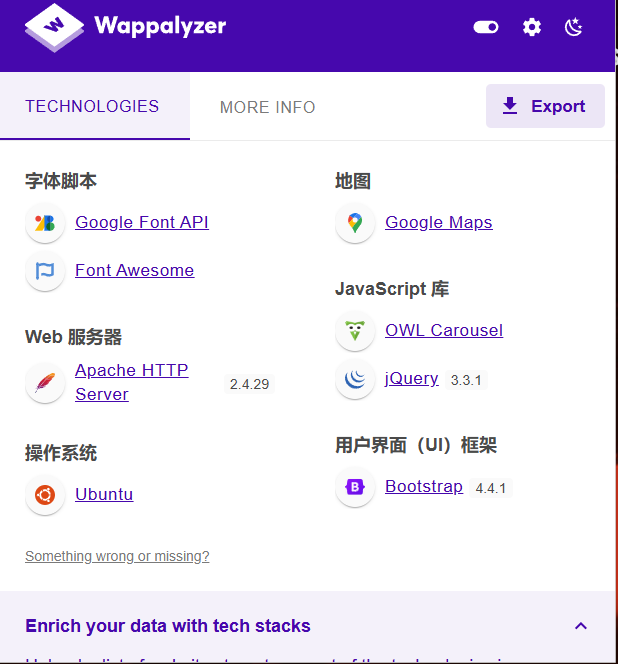The image size is (618, 664).
Task: Click the JavaScript 库 category heading
Action: (392, 289)
